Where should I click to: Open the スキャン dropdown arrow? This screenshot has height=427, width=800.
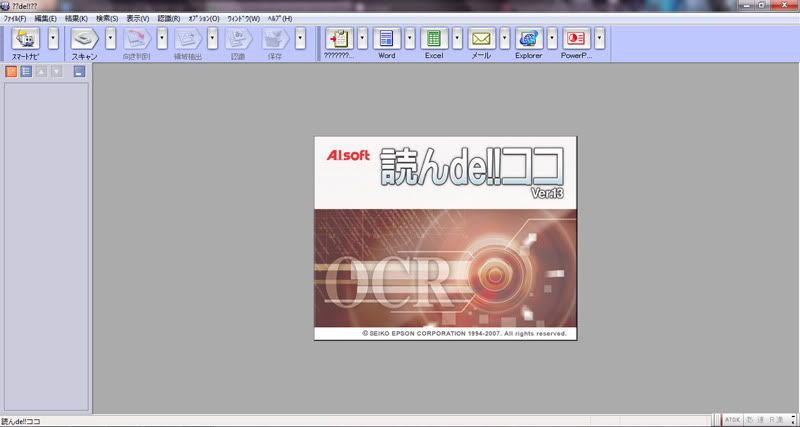[x=111, y=39]
